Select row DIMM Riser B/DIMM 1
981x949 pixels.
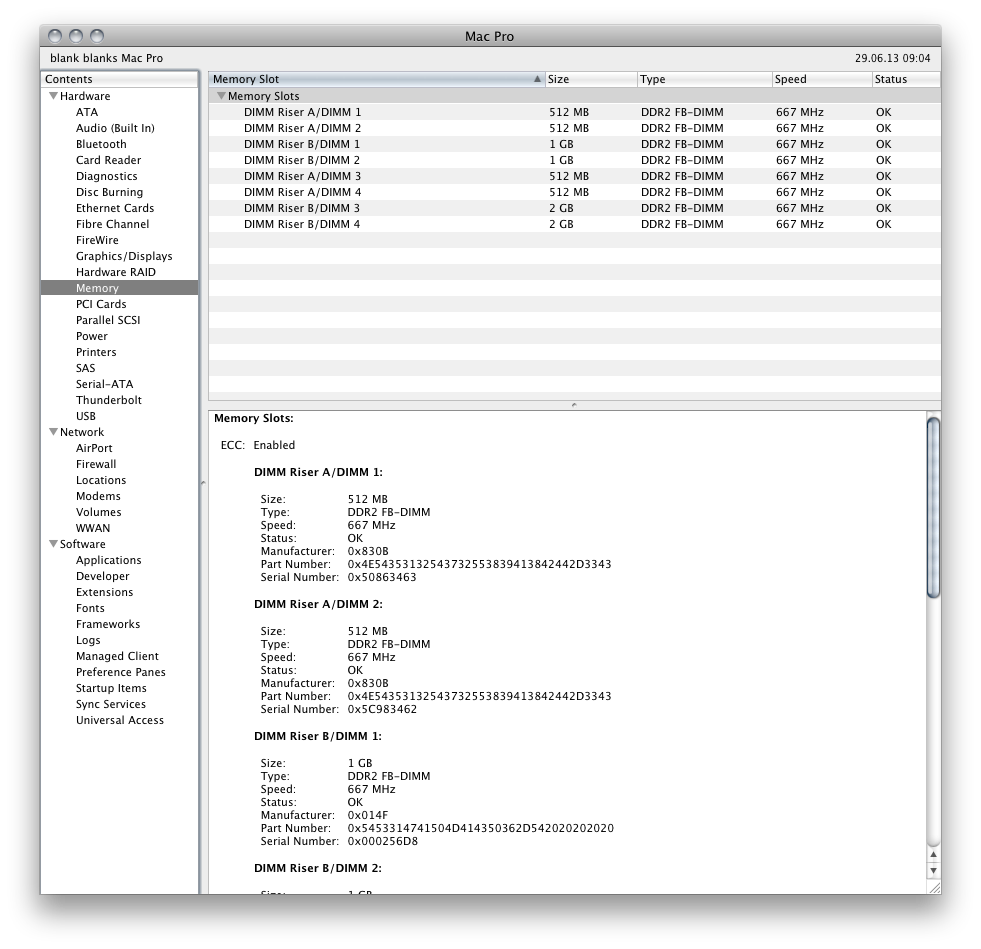tap(574, 144)
